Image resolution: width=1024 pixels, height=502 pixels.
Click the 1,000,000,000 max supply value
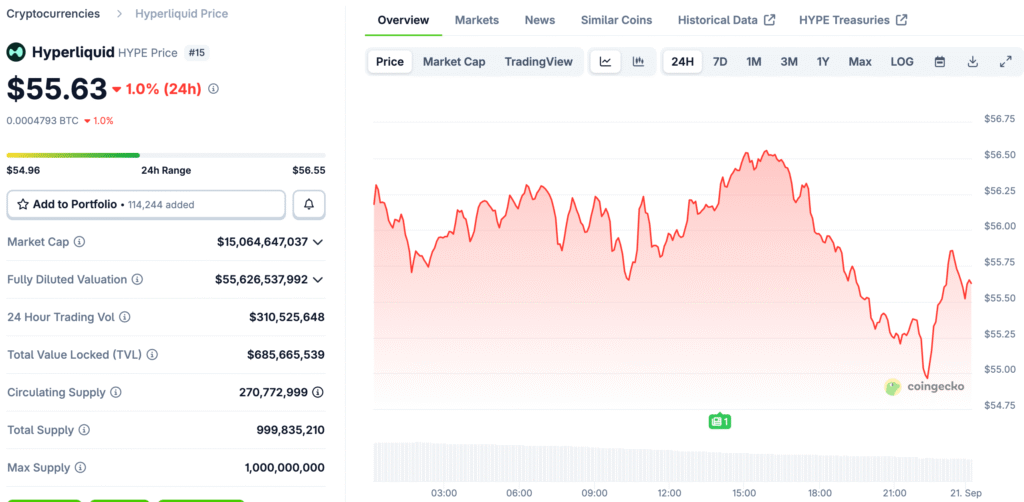tap(285, 468)
